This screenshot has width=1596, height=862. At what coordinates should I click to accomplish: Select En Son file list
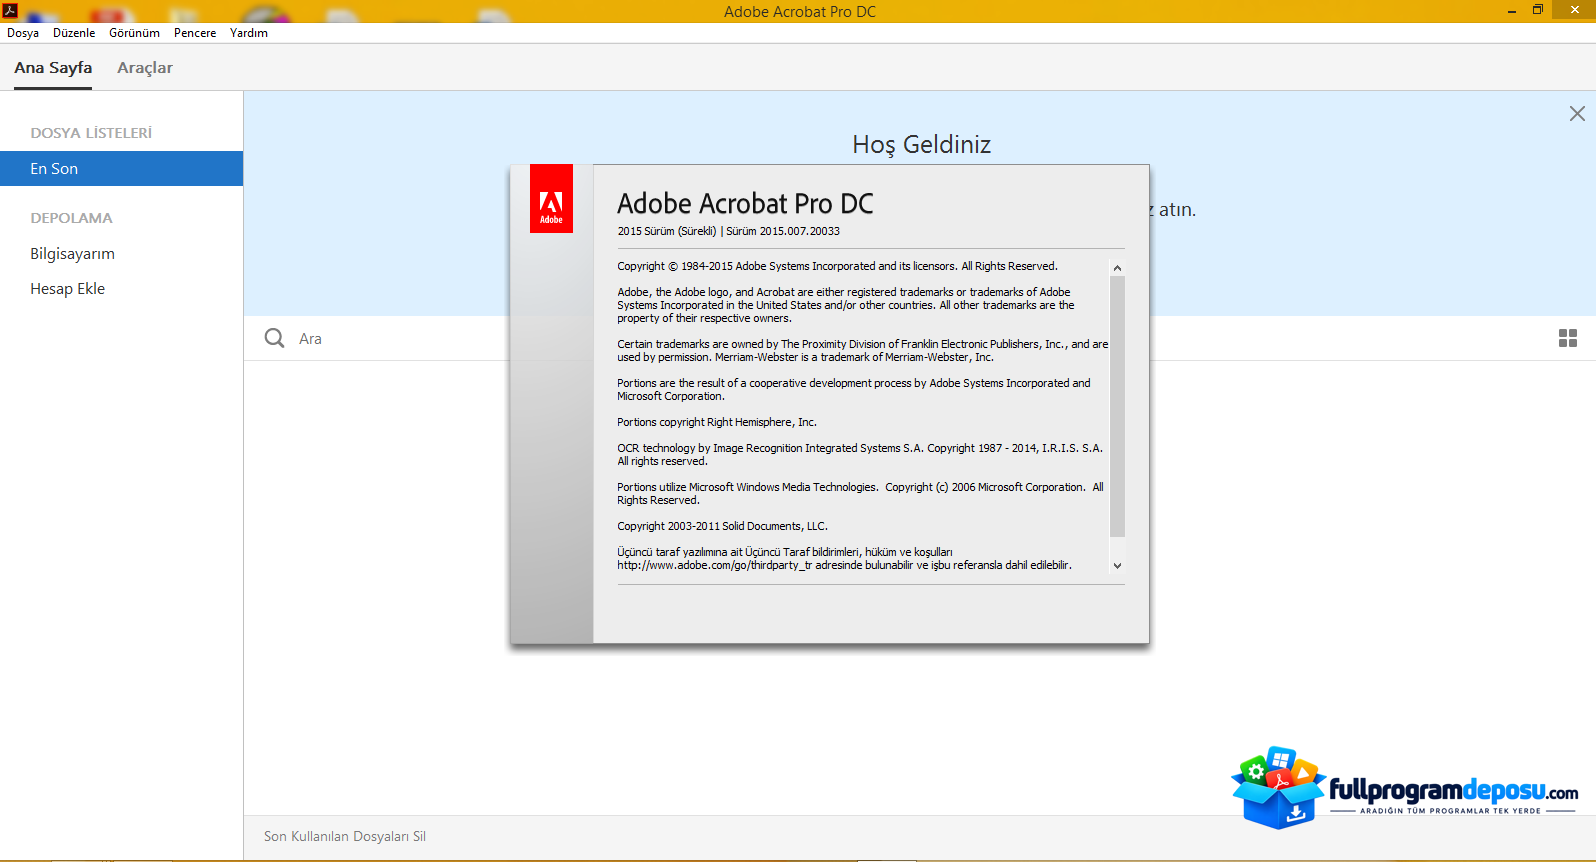coord(121,169)
